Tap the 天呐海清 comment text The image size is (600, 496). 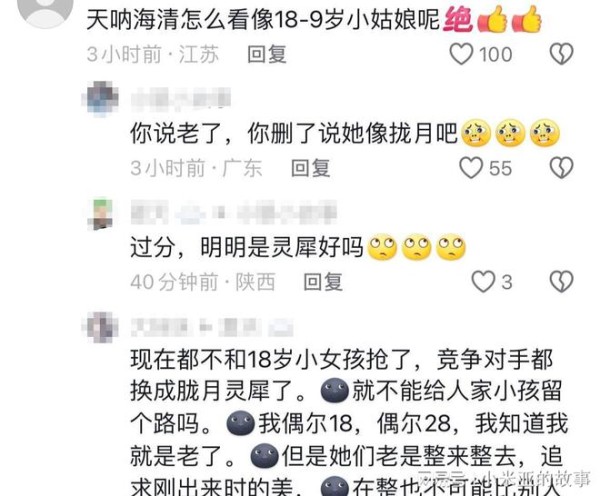(314, 19)
